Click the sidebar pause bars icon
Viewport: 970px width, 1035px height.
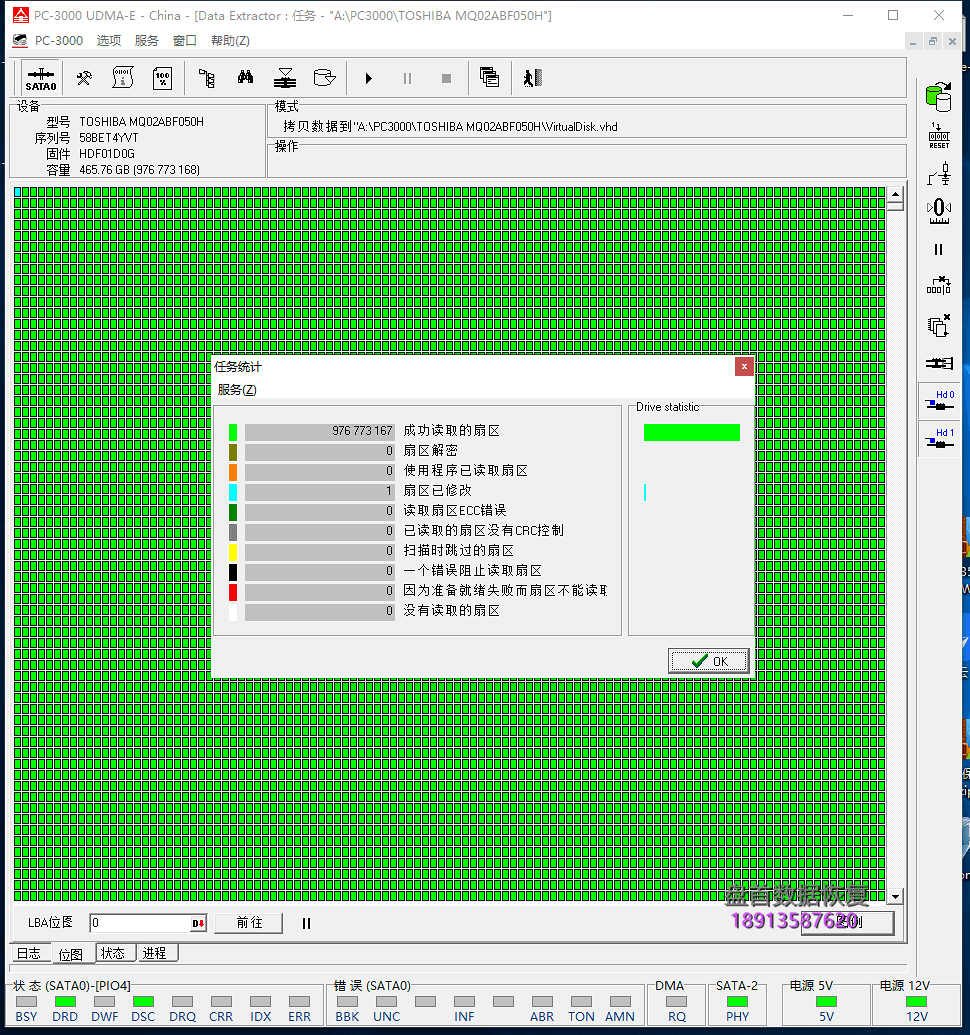point(938,250)
